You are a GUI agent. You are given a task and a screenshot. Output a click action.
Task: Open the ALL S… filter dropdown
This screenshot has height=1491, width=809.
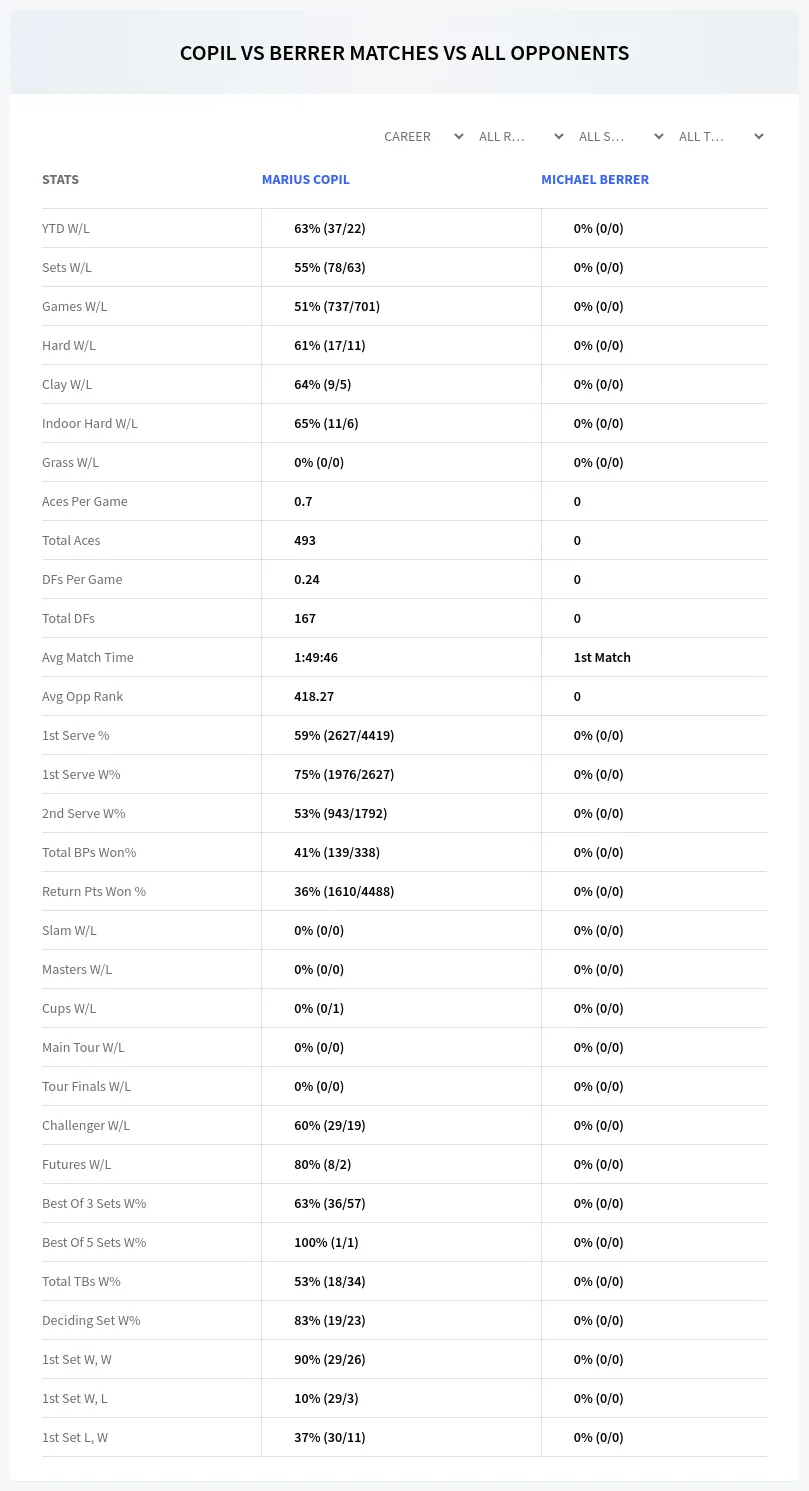point(620,136)
